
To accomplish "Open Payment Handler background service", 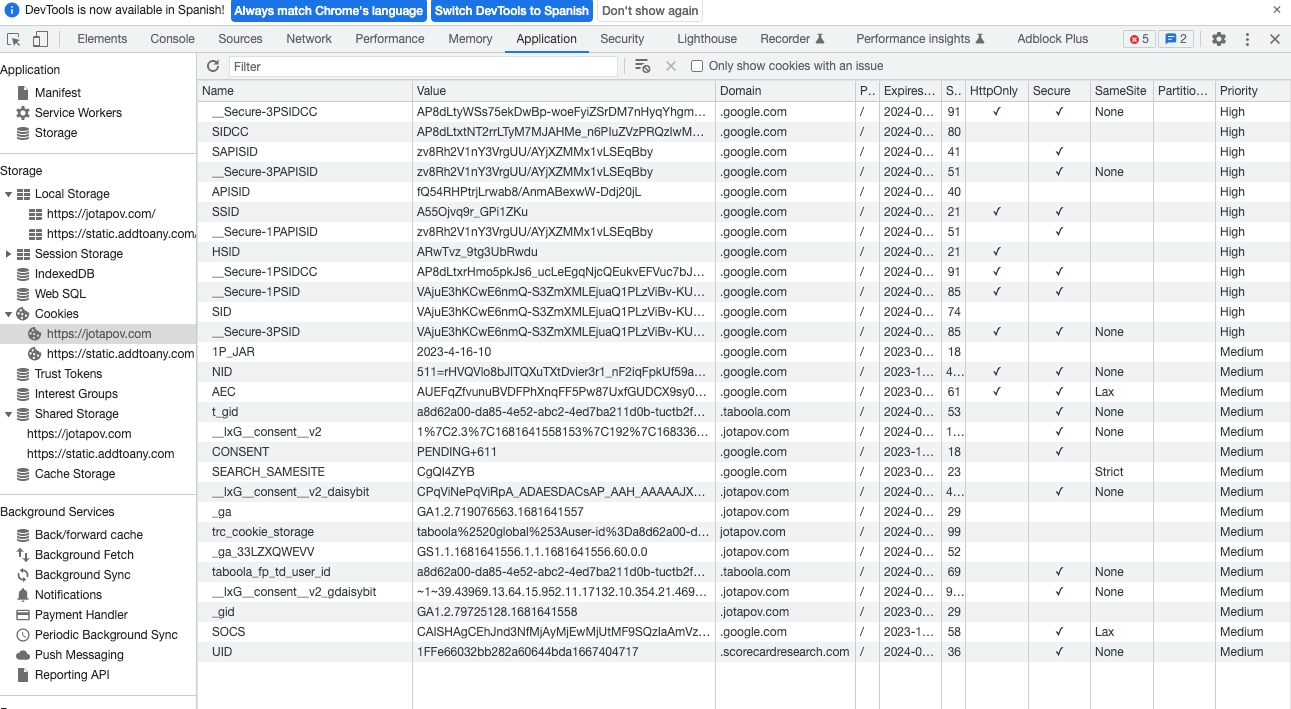I will [x=81, y=615].
